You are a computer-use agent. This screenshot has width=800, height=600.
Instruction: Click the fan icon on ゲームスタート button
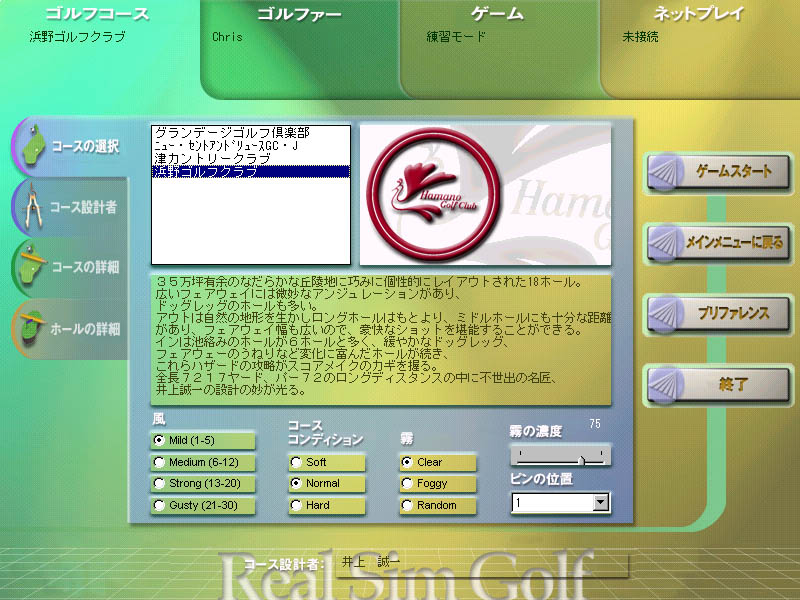point(666,172)
